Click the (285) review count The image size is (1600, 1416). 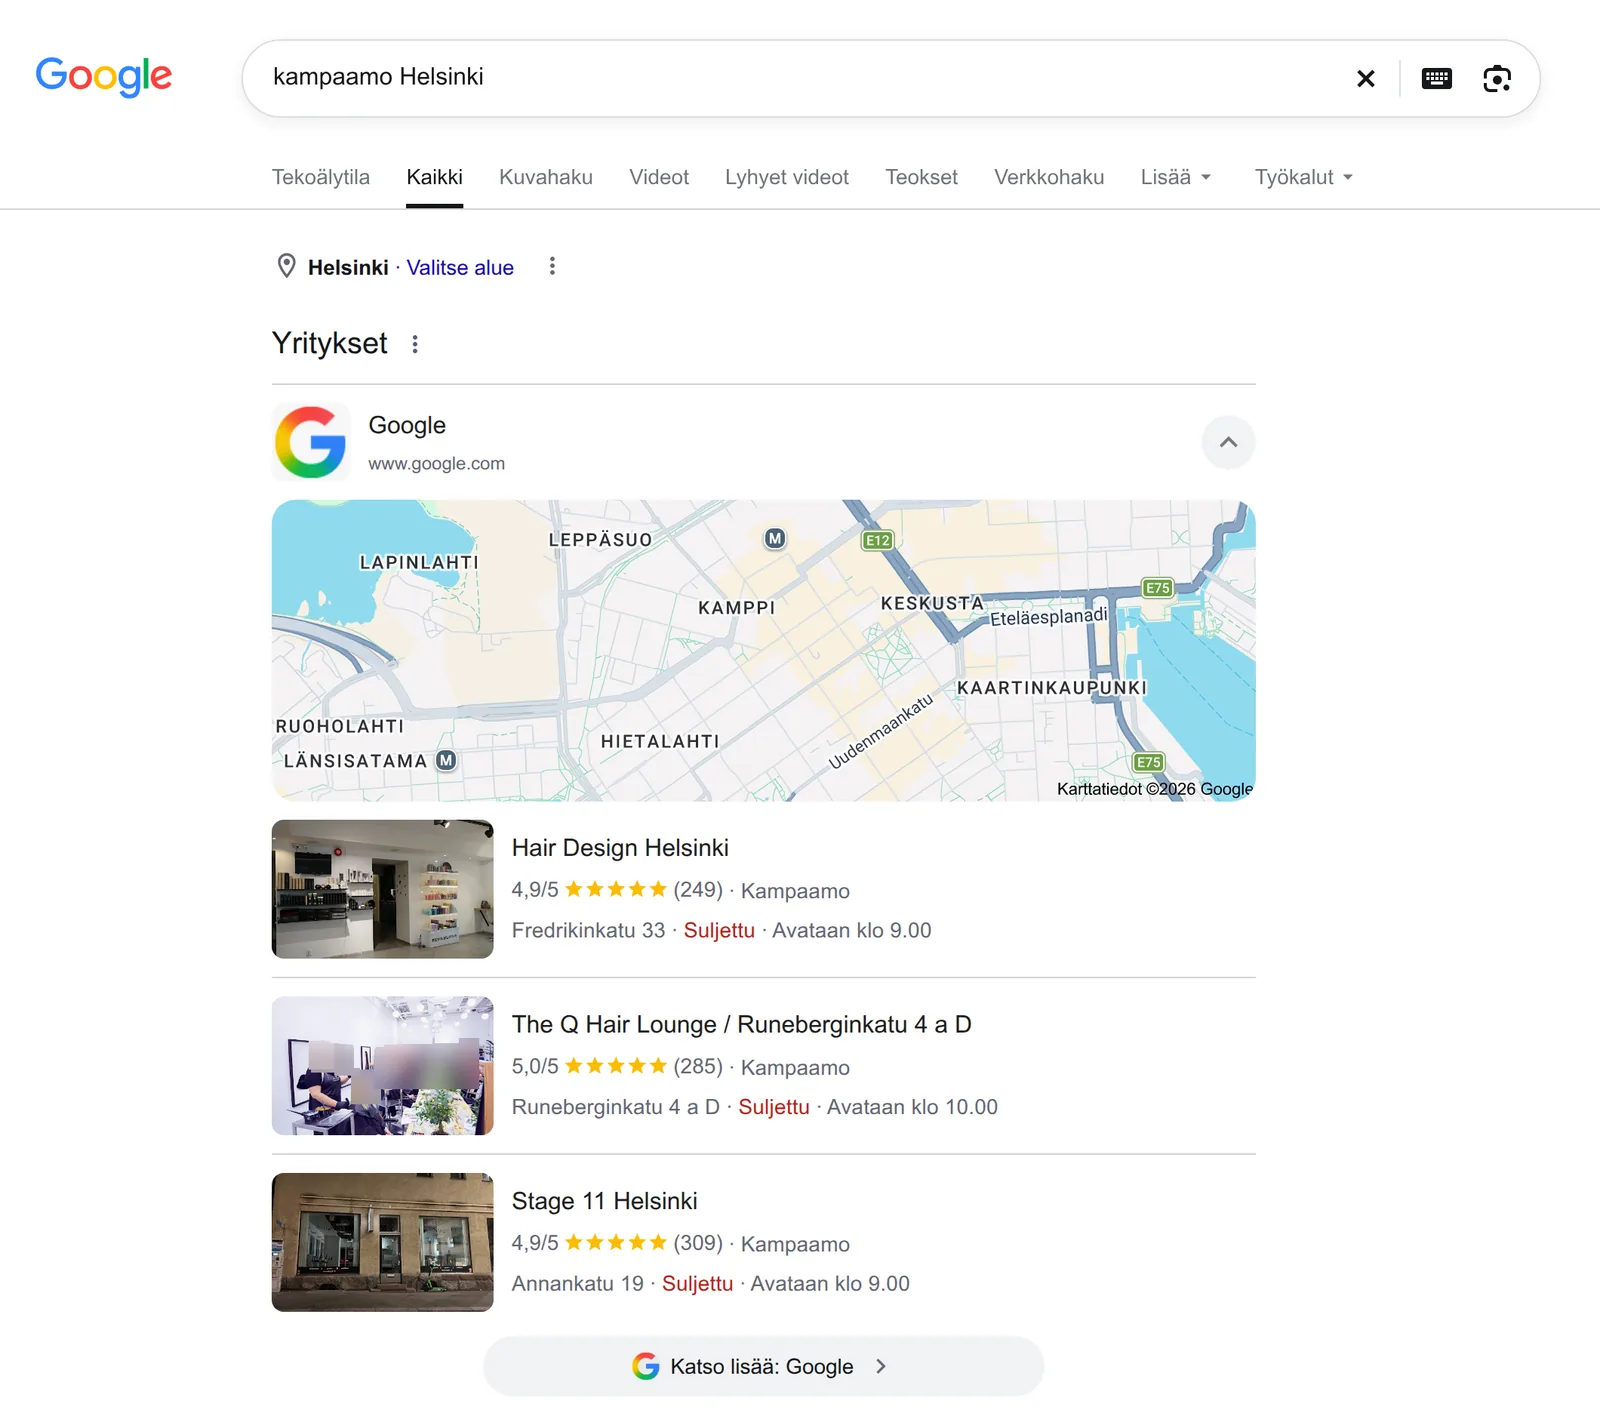698,1066
